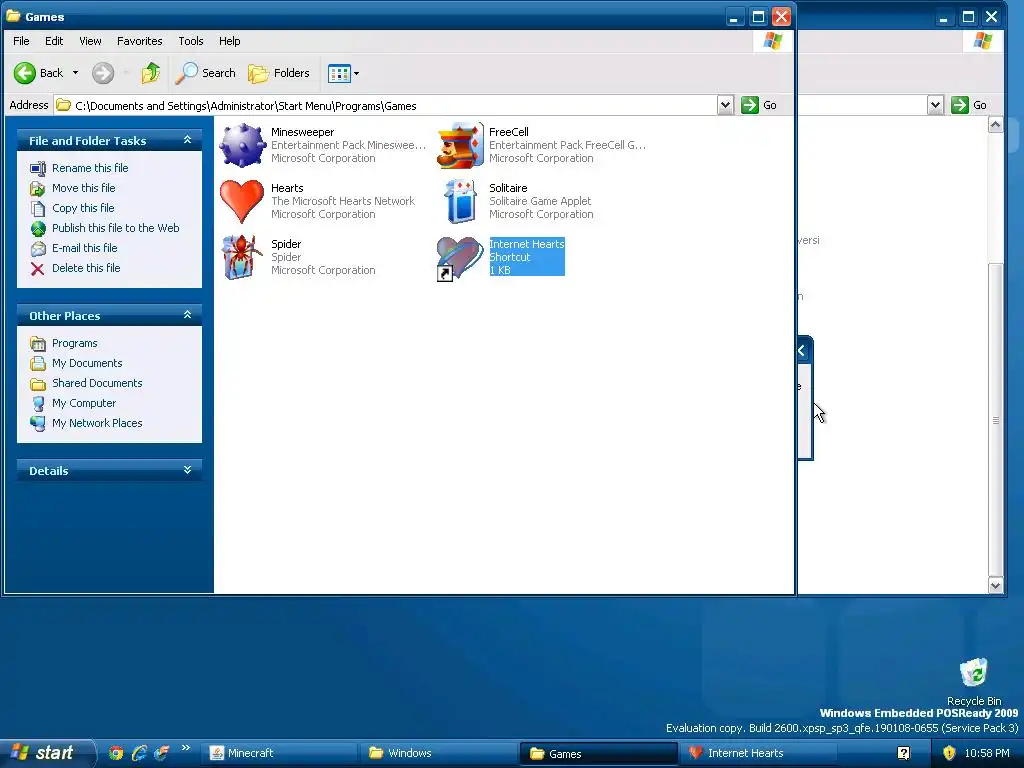Viewport: 1024px width, 768px height.
Task: Open the Minesweeper game icon
Action: (x=242, y=145)
